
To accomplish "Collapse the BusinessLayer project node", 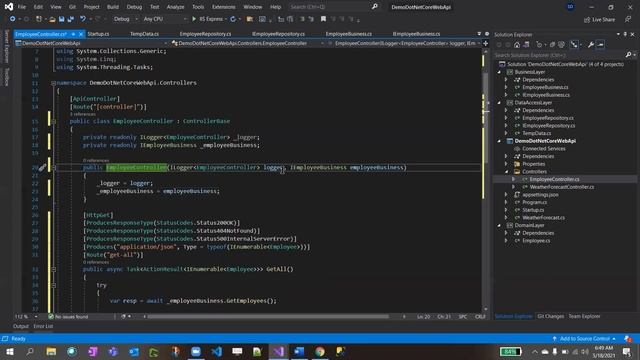I will click(499, 72).
